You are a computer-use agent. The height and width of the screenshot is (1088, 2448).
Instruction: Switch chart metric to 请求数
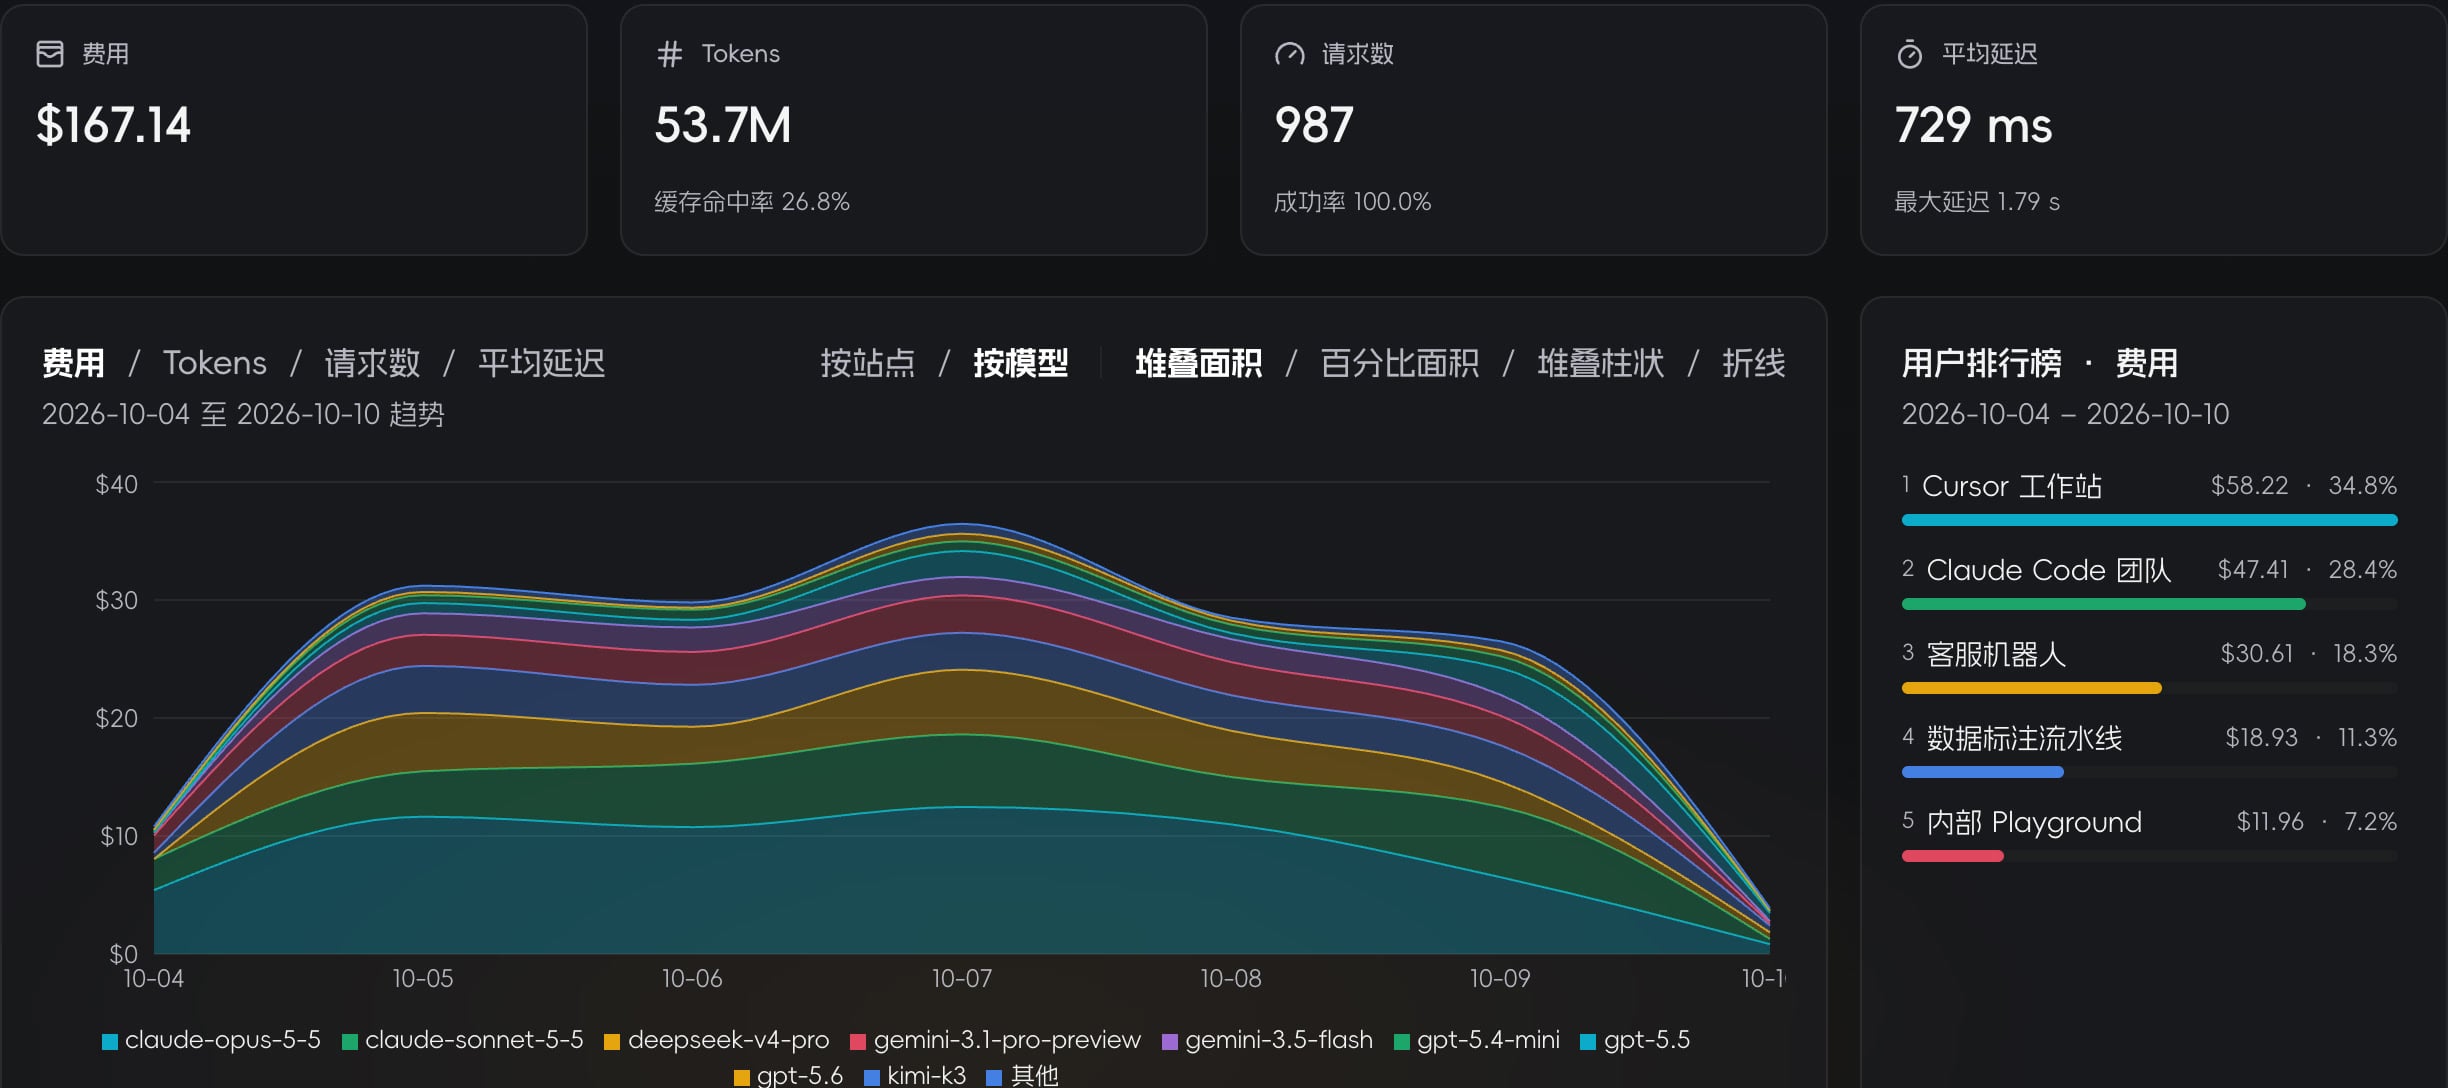pyautogui.click(x=372, y=363)
